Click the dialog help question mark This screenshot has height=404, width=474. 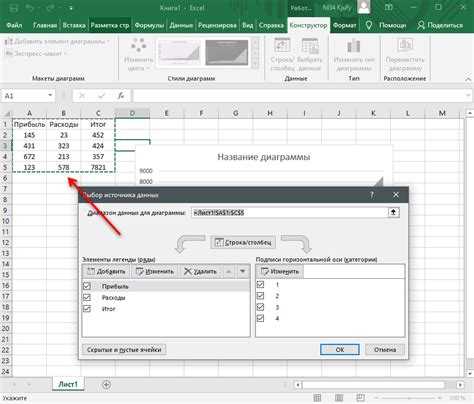372,195
